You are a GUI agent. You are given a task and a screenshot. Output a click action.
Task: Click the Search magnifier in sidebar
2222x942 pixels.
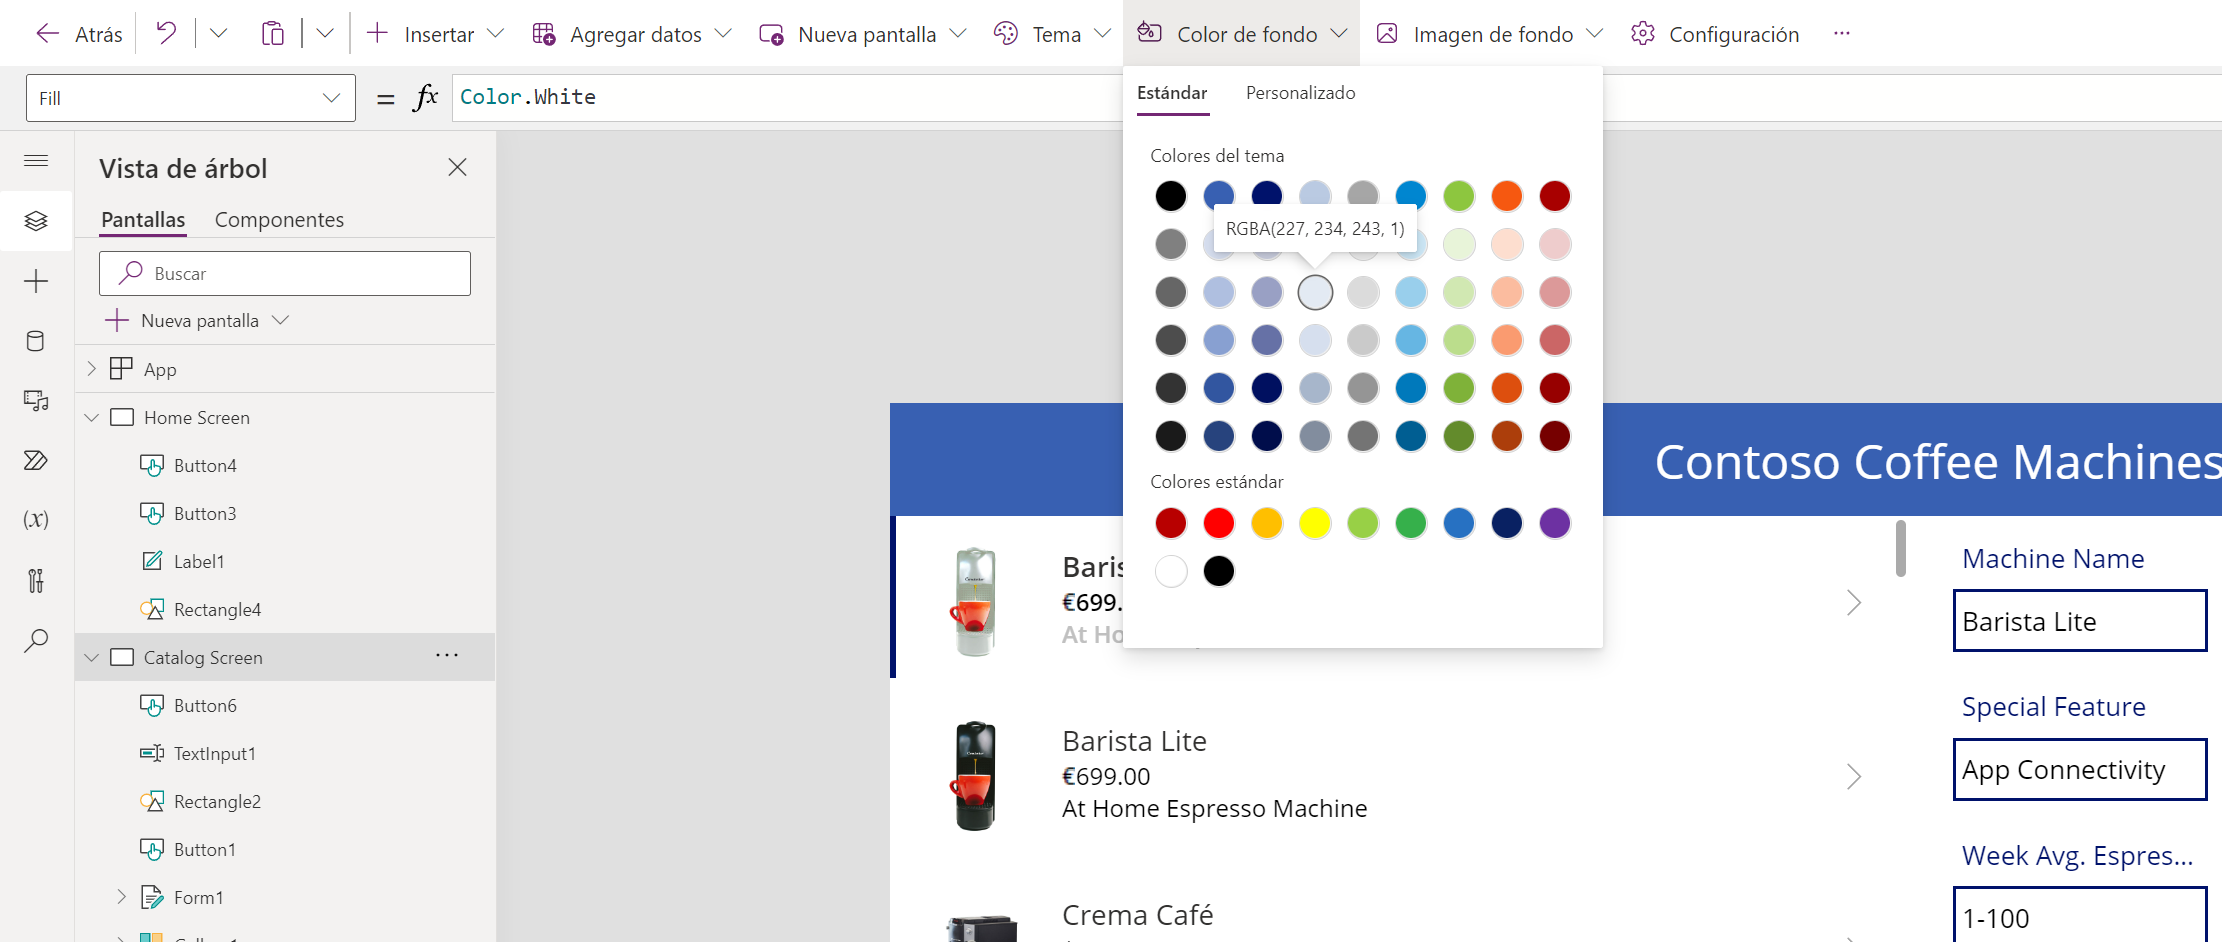coord(36,640)
